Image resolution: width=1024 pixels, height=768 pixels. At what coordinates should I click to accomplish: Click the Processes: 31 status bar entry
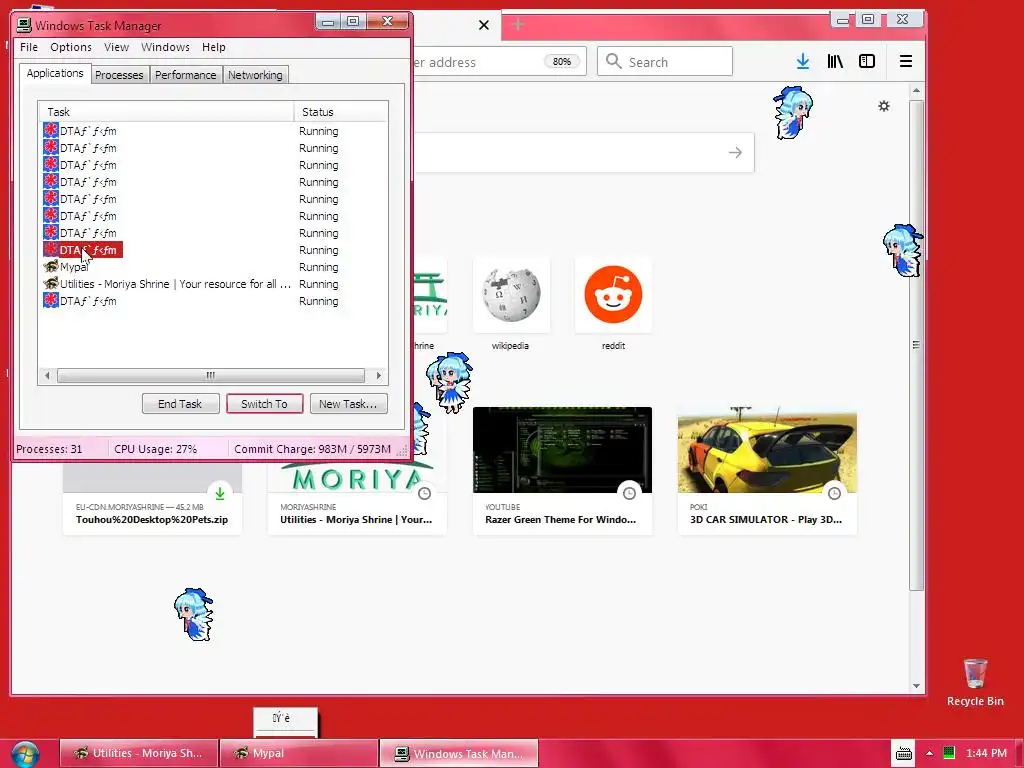click(x=50, y=449)
